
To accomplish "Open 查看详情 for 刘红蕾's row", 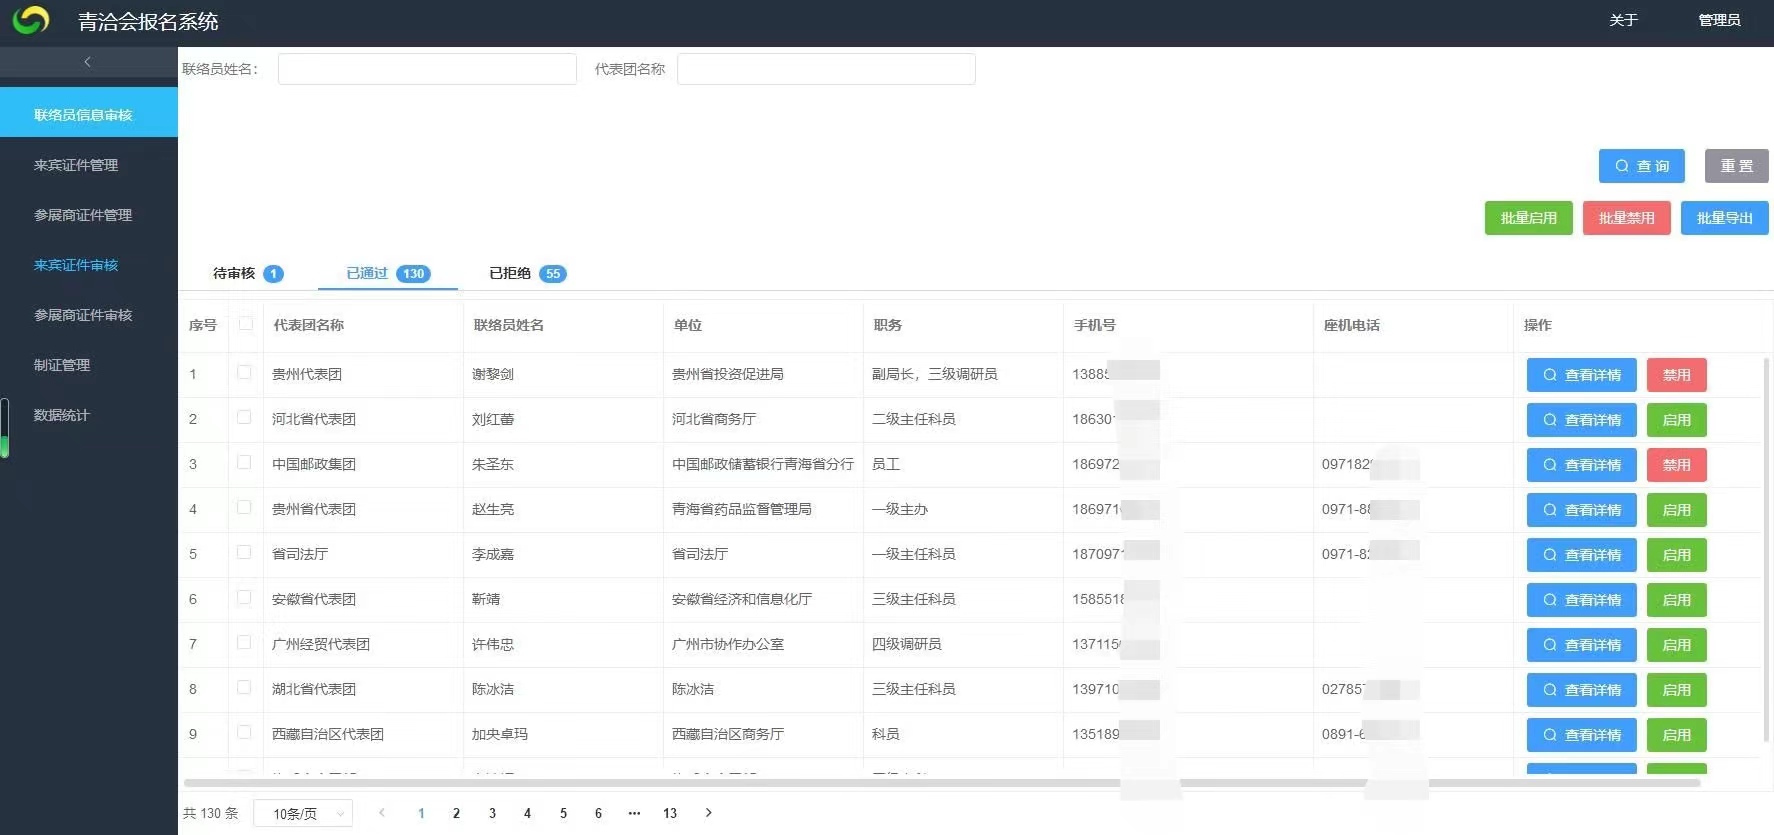I will [1581, 420].
